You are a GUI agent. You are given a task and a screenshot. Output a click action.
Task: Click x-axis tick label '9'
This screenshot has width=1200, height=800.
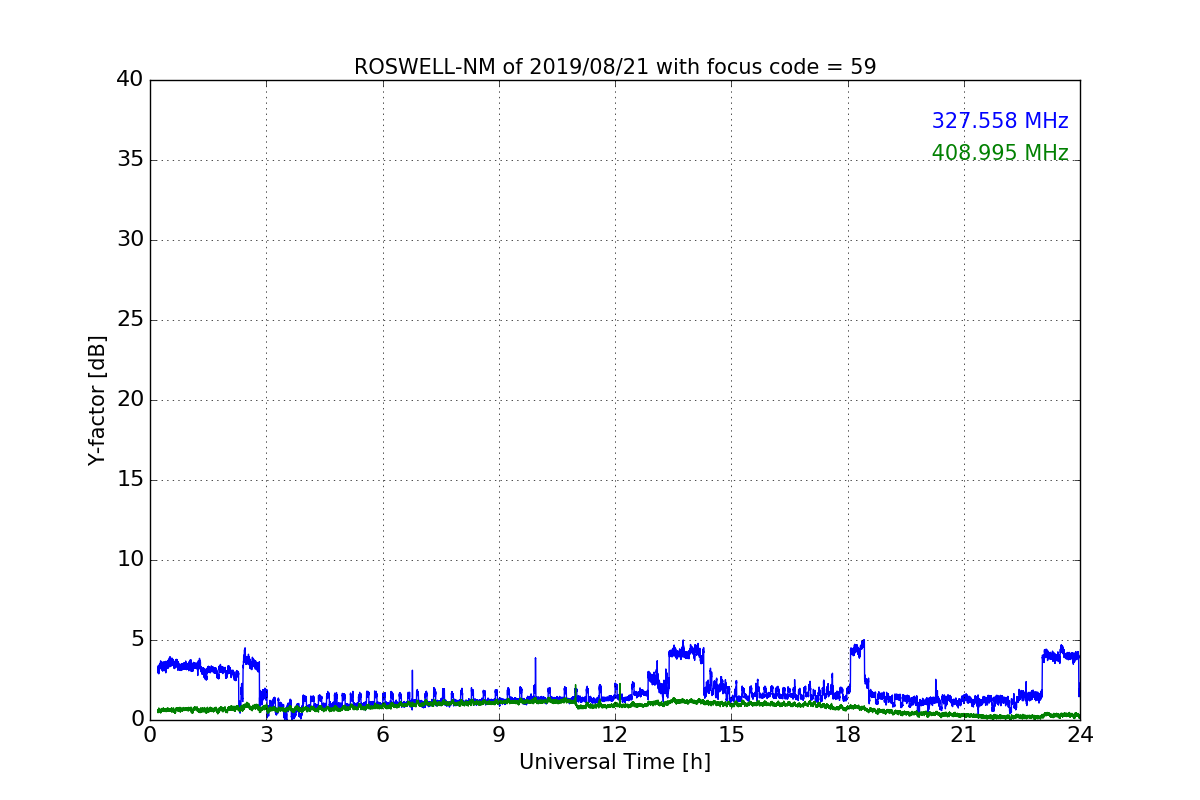point(499,734)
